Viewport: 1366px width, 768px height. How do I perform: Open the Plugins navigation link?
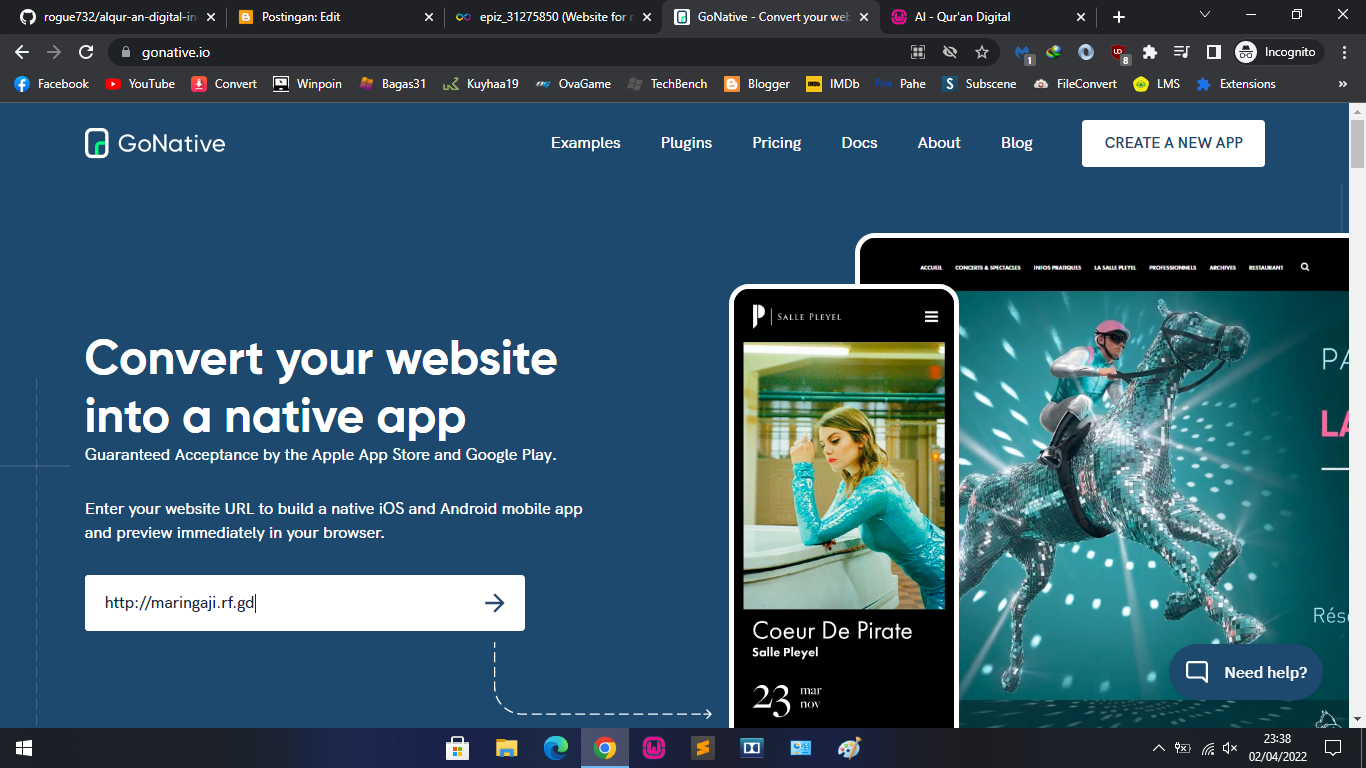coord(686,143)
